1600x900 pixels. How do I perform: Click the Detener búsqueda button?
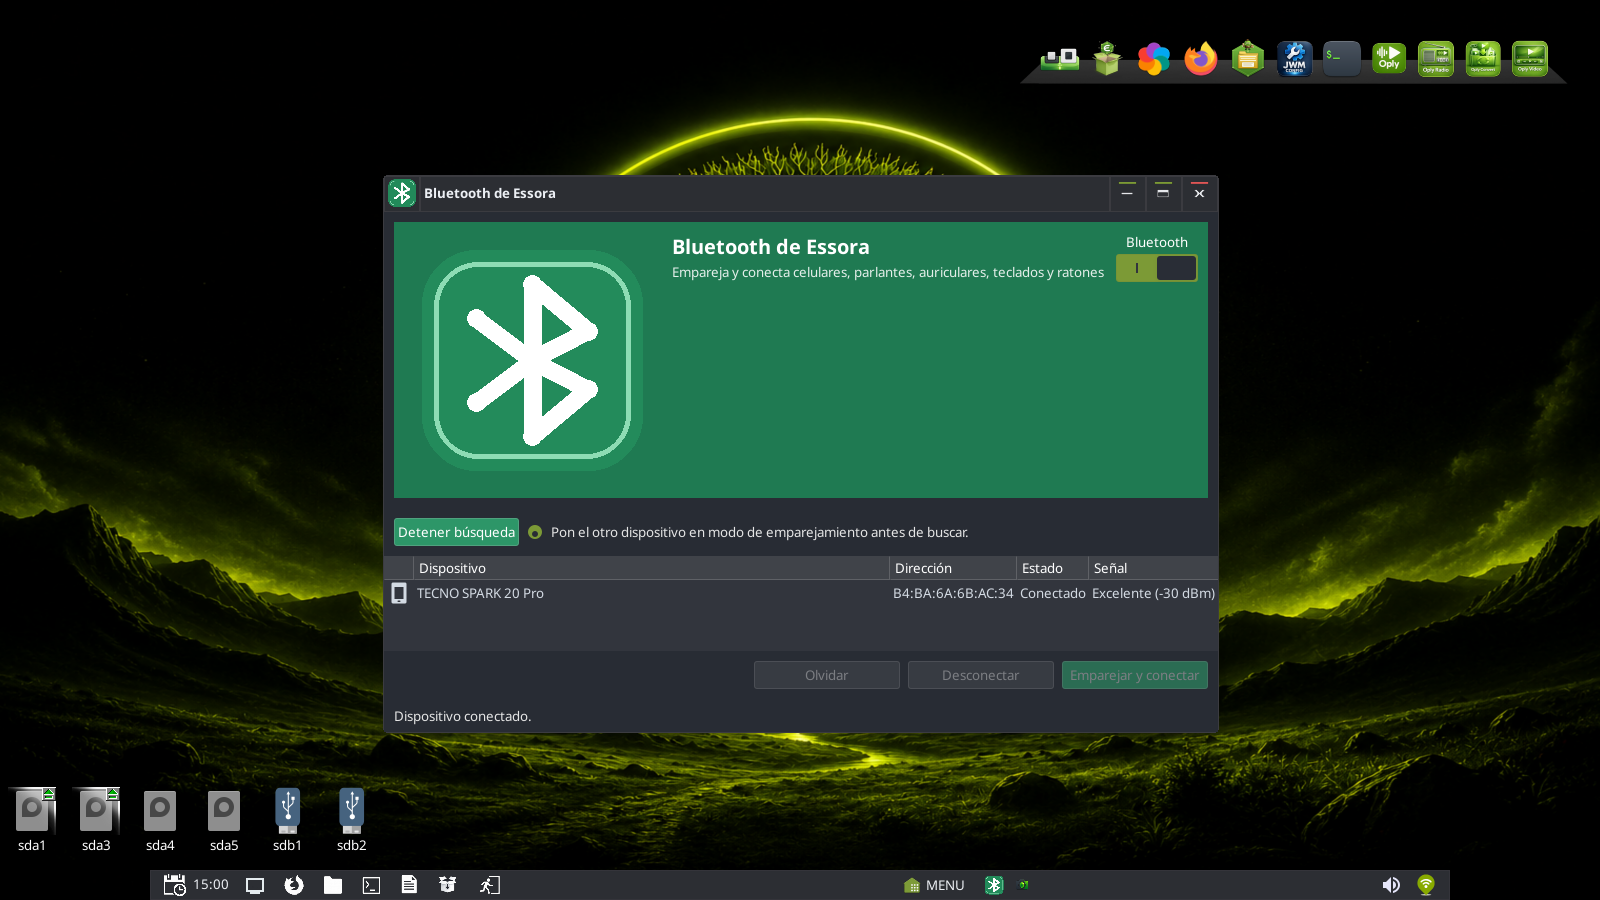[456, 532]
